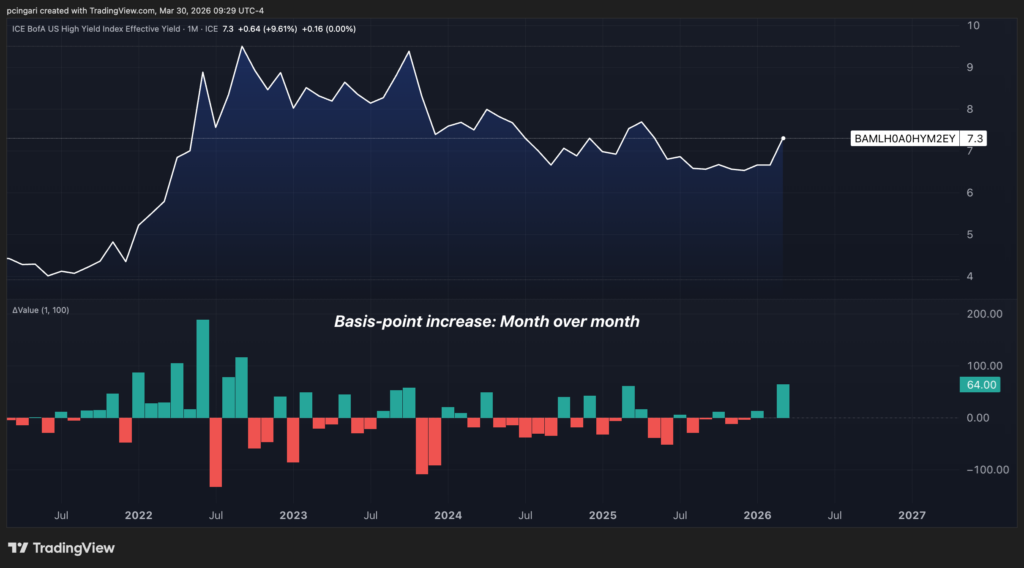The width and height of the screenshot is (1024, 568).
Task: Select the 2024 time axis label
Action: tap(447, 516)
